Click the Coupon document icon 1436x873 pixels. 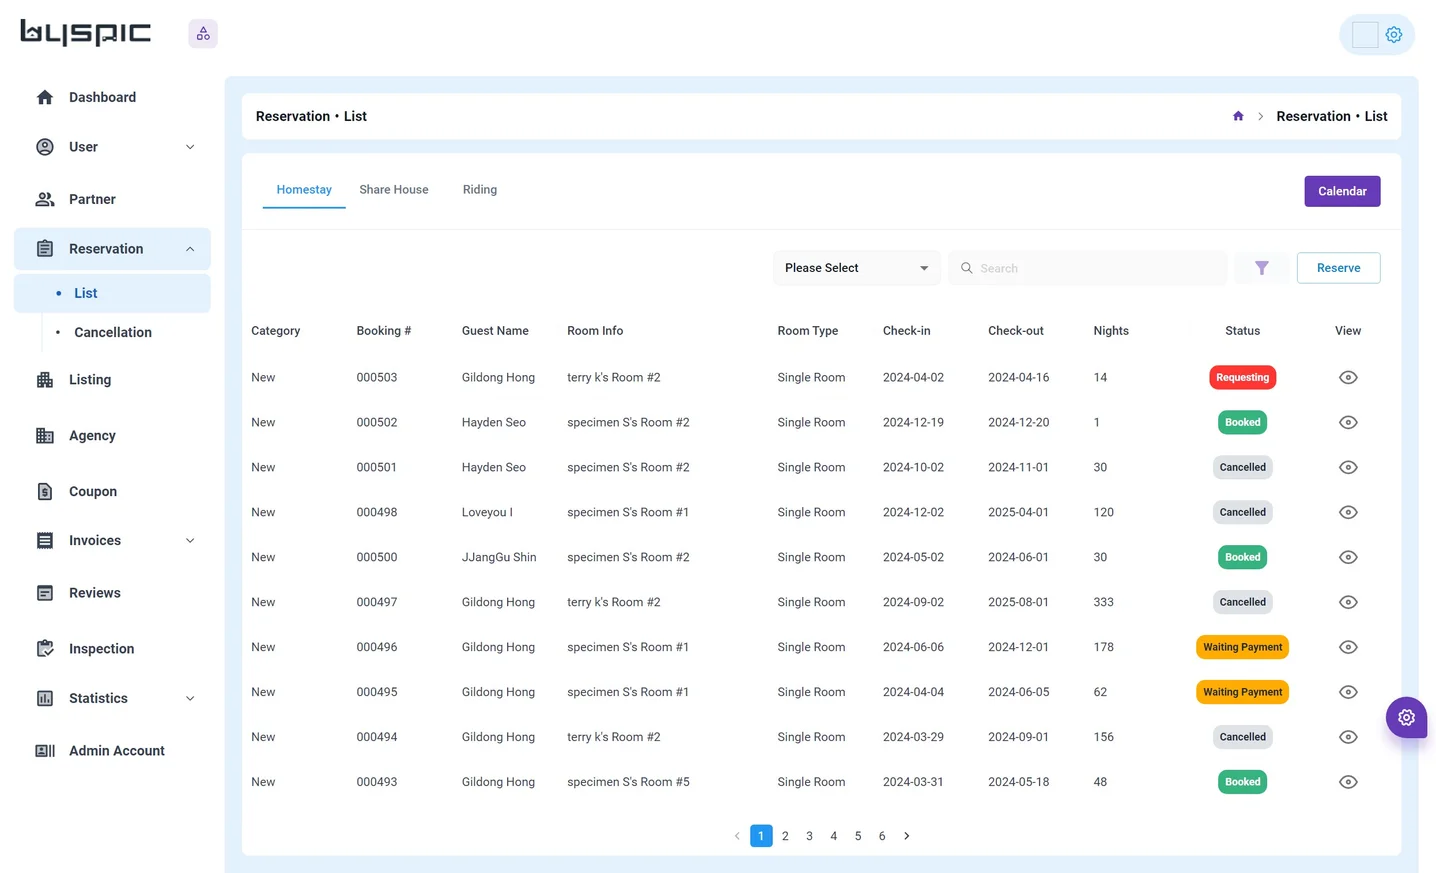45,492
